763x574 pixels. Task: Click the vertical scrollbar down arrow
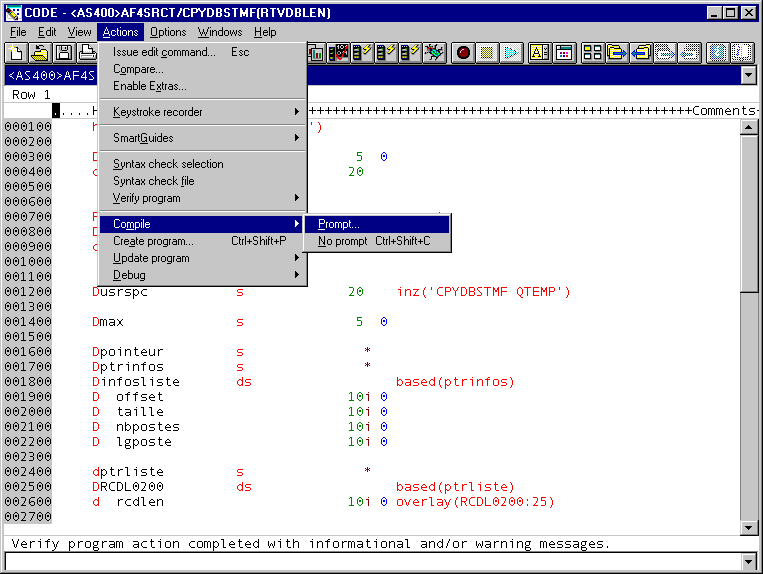(747, 527)
